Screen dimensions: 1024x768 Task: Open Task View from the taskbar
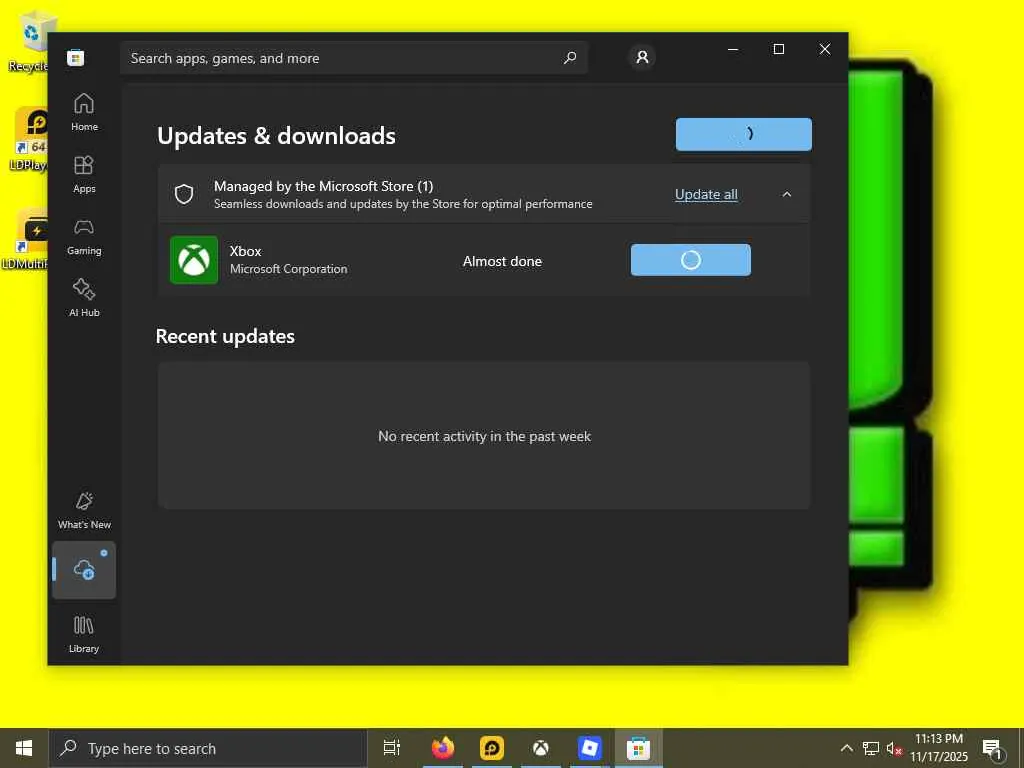392,748
